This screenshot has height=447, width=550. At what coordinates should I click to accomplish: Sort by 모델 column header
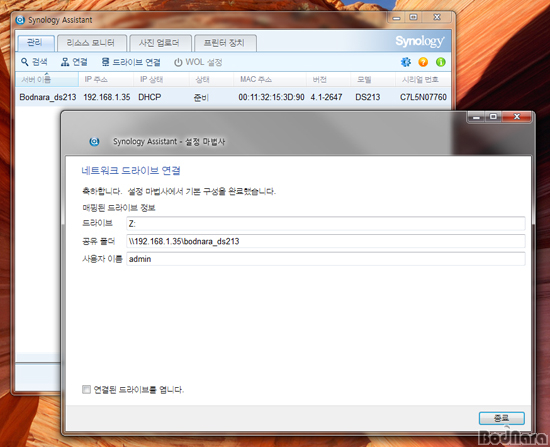373,79
